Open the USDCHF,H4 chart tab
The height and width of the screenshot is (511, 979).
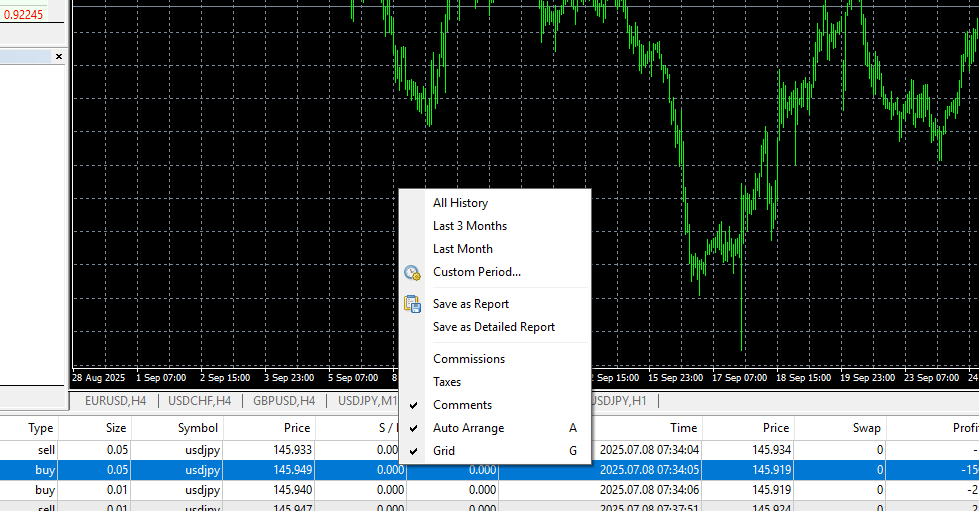click(199, 401)
